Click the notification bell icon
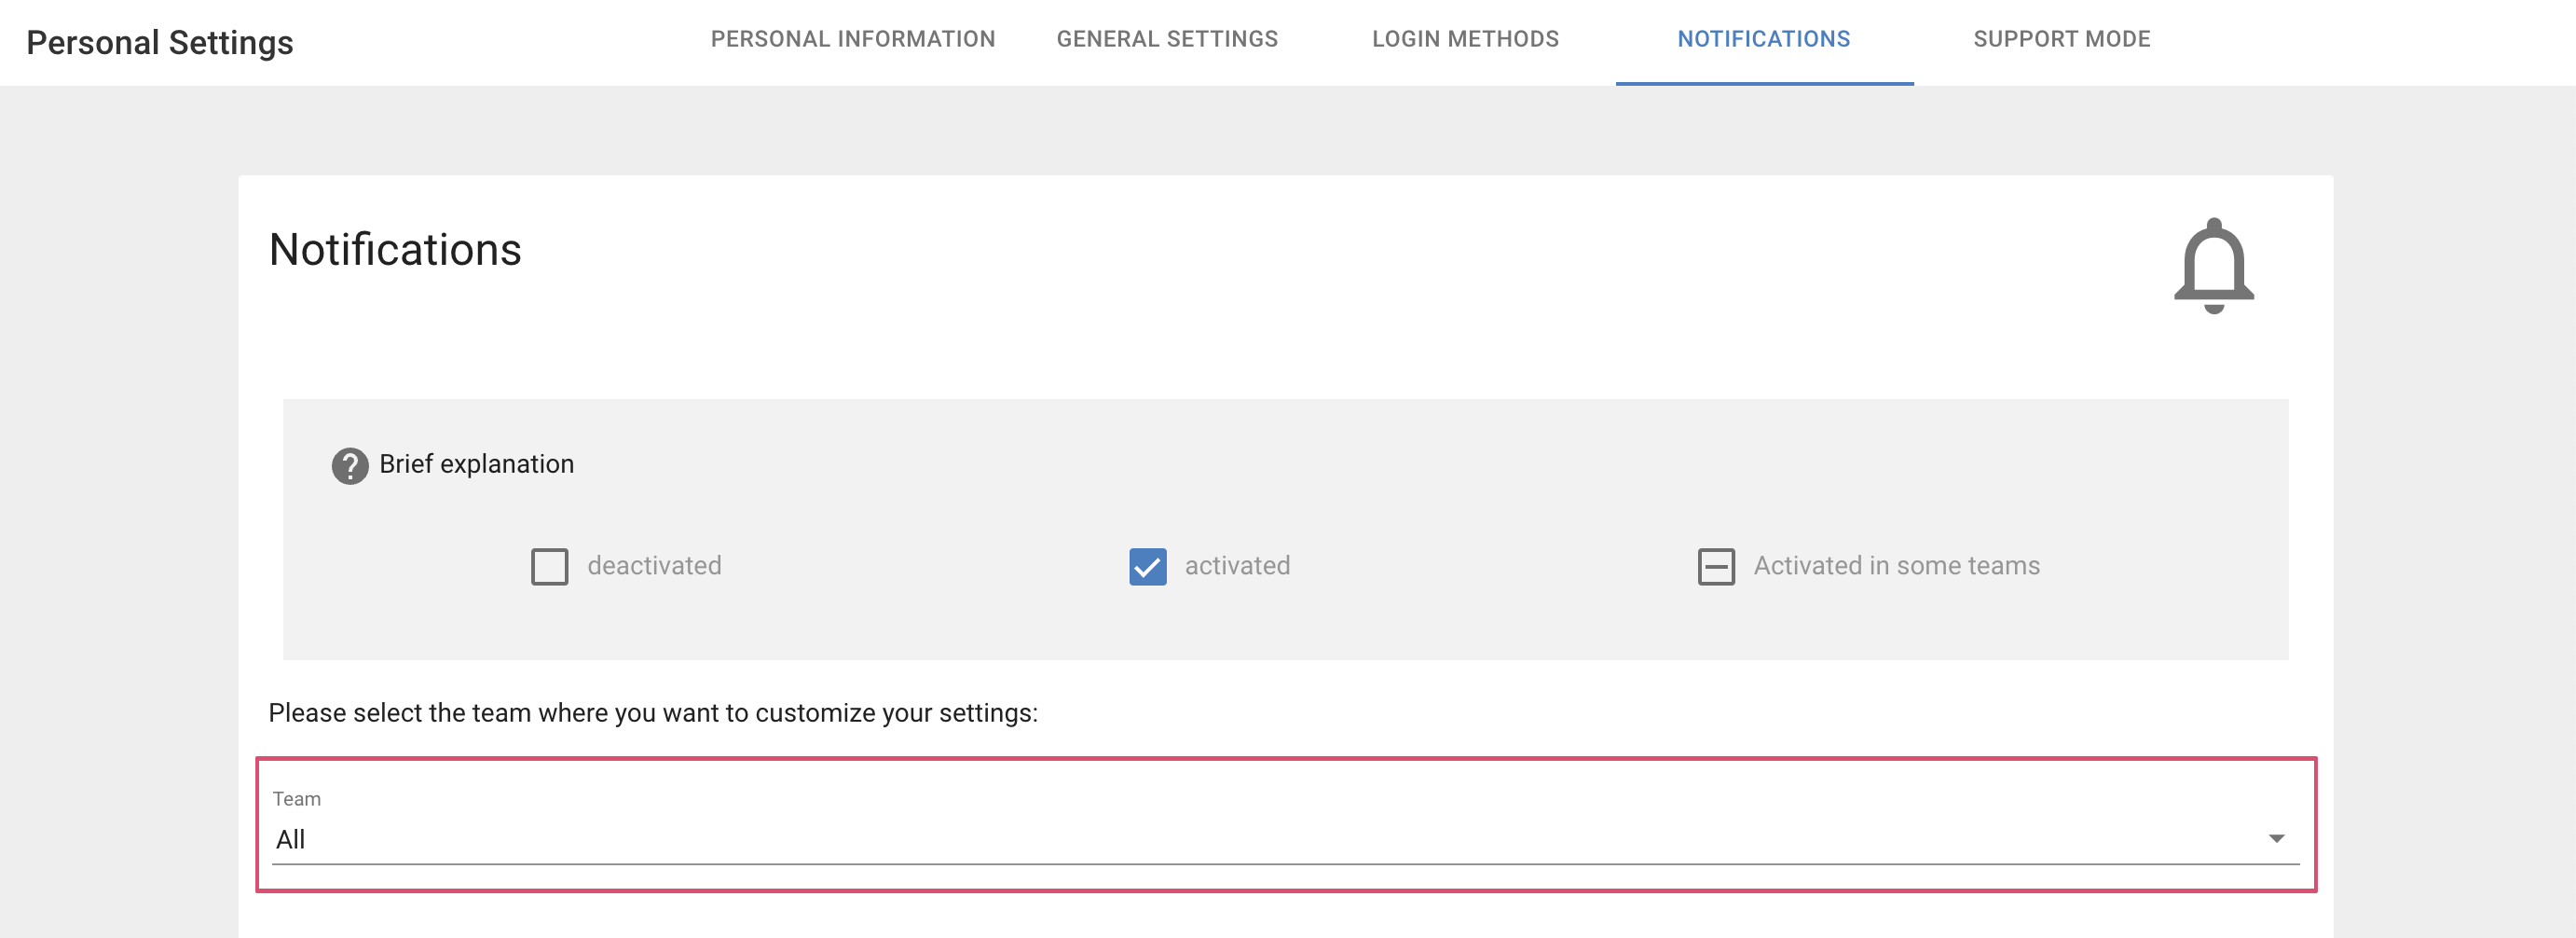The image size is (2576, 938). point(2214,266)
